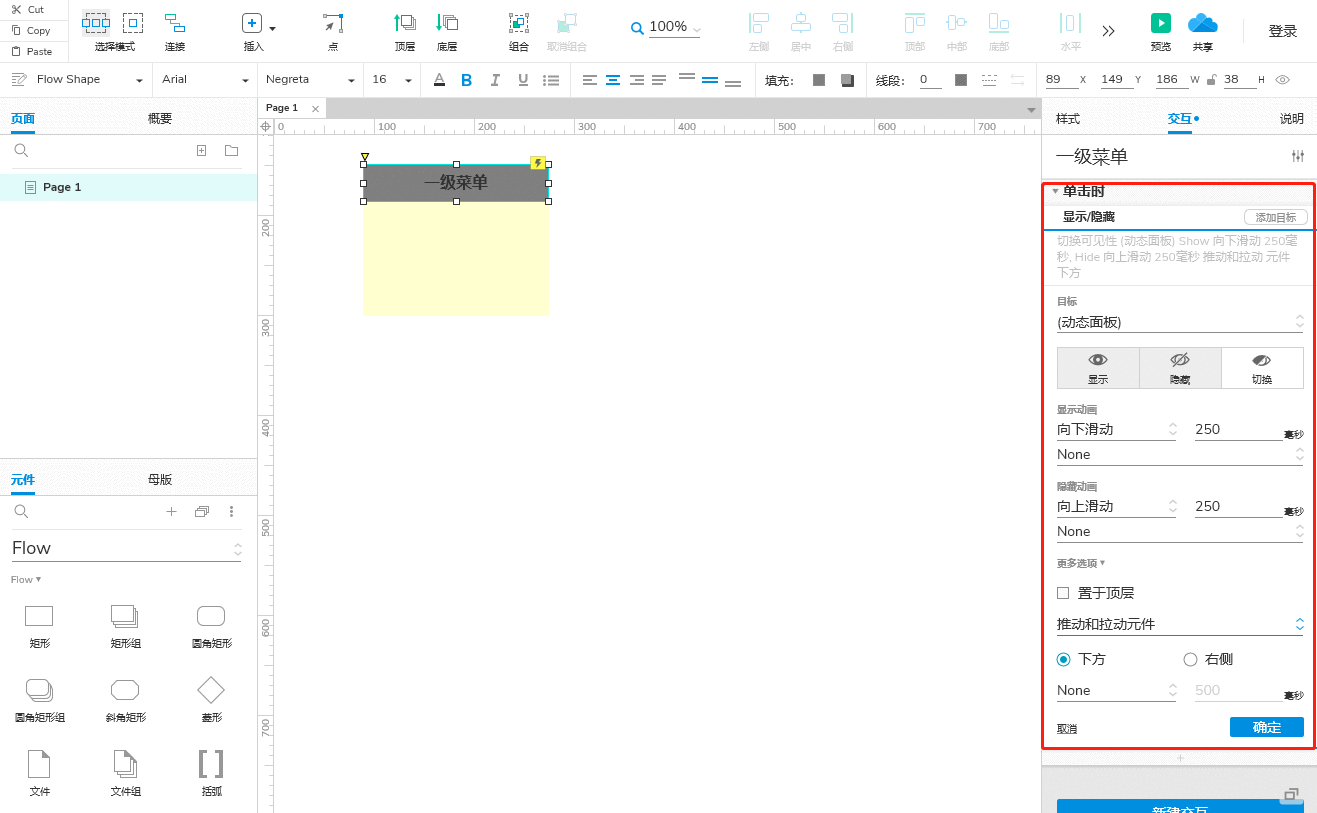This screenshot has width=1317, height=813.
Task: Open the 向下滑动 show animation dropdown
Action: click(1116, 429)
